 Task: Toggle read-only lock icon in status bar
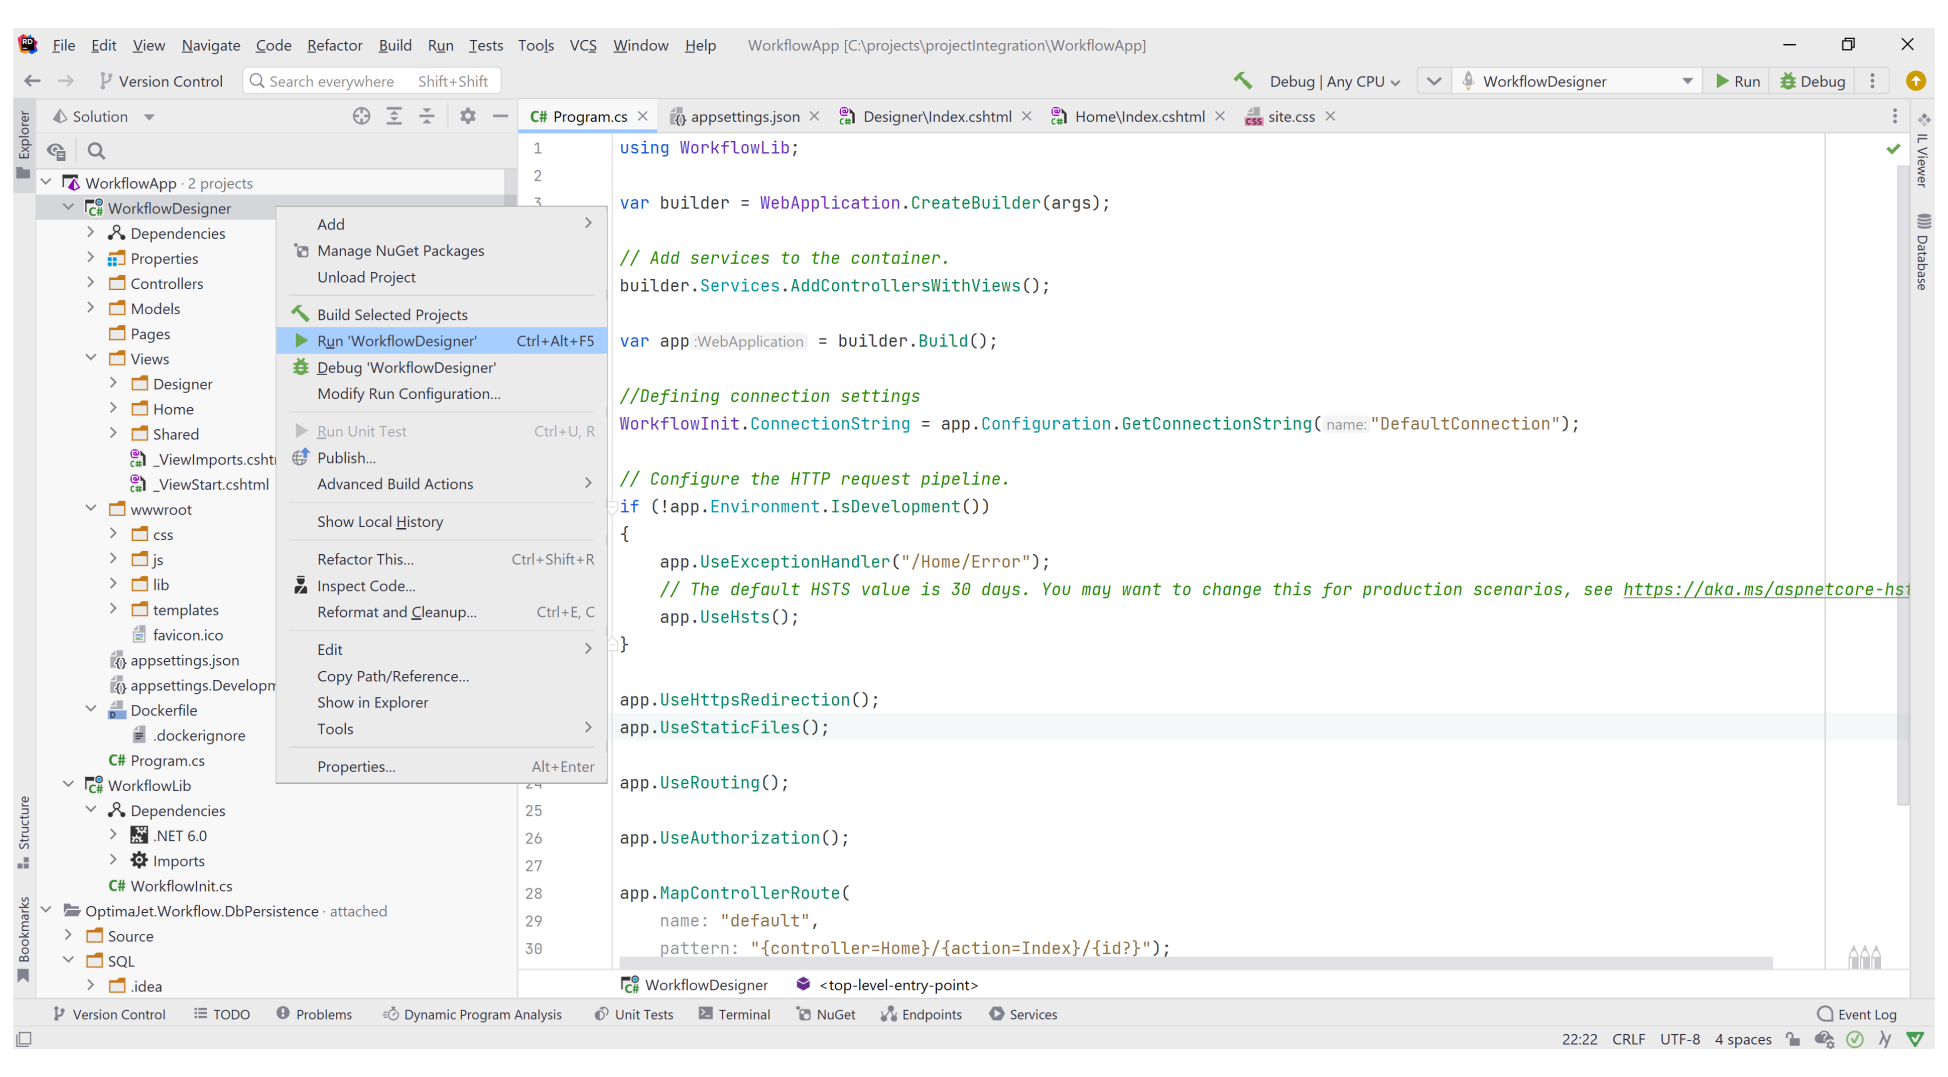[x=1793, y=1039]
